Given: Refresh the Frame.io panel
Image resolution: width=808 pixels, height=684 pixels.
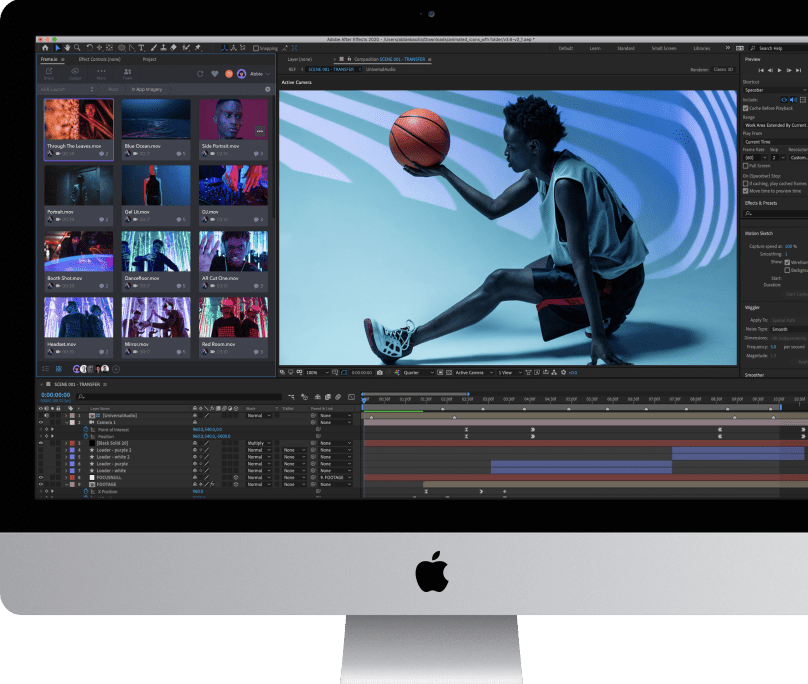Looking at the screenshot, I should (x=200, y=74).
